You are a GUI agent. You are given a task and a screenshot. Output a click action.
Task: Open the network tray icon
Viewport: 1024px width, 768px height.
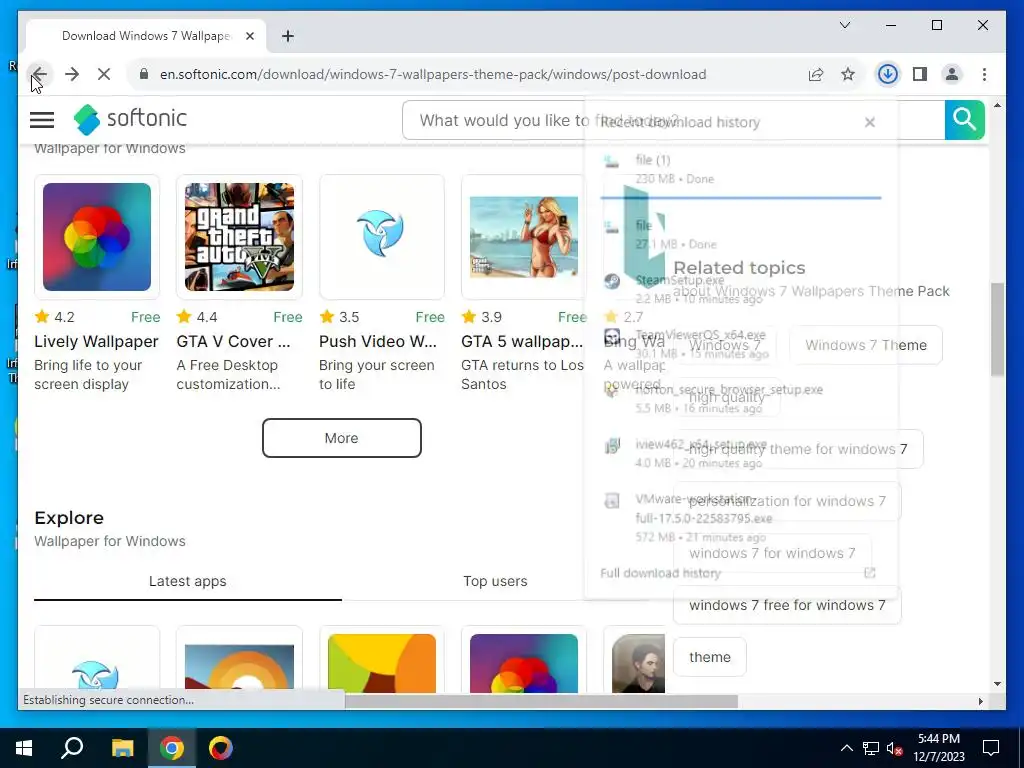[871, 748]
